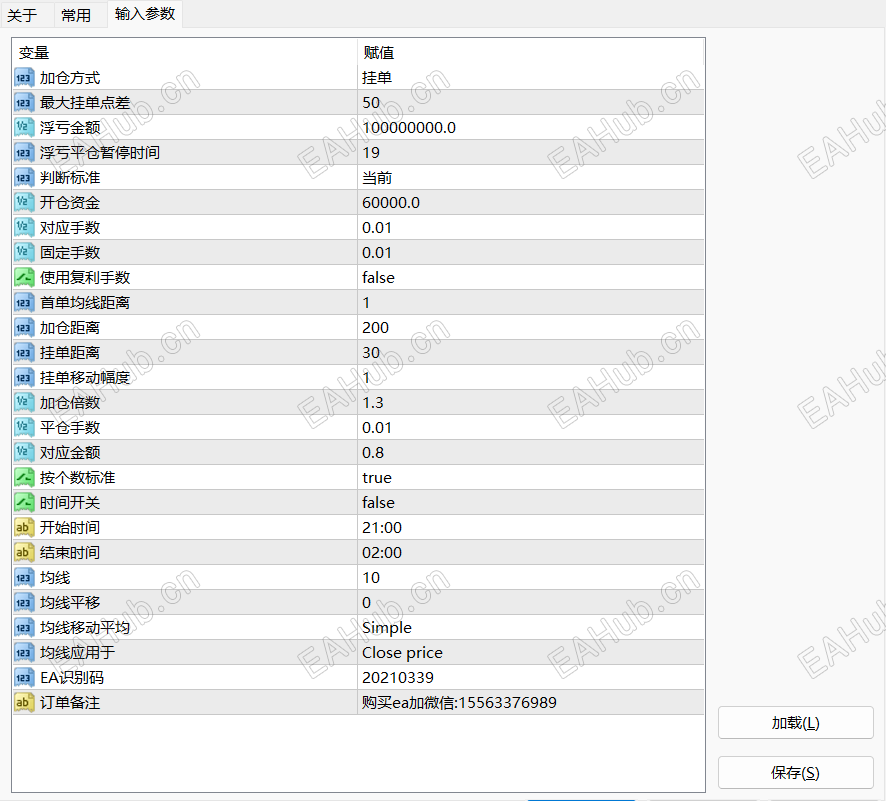Click the double-type icon beside 浮亏金额
The image size is (886, 801).
(x=24, y=127)
